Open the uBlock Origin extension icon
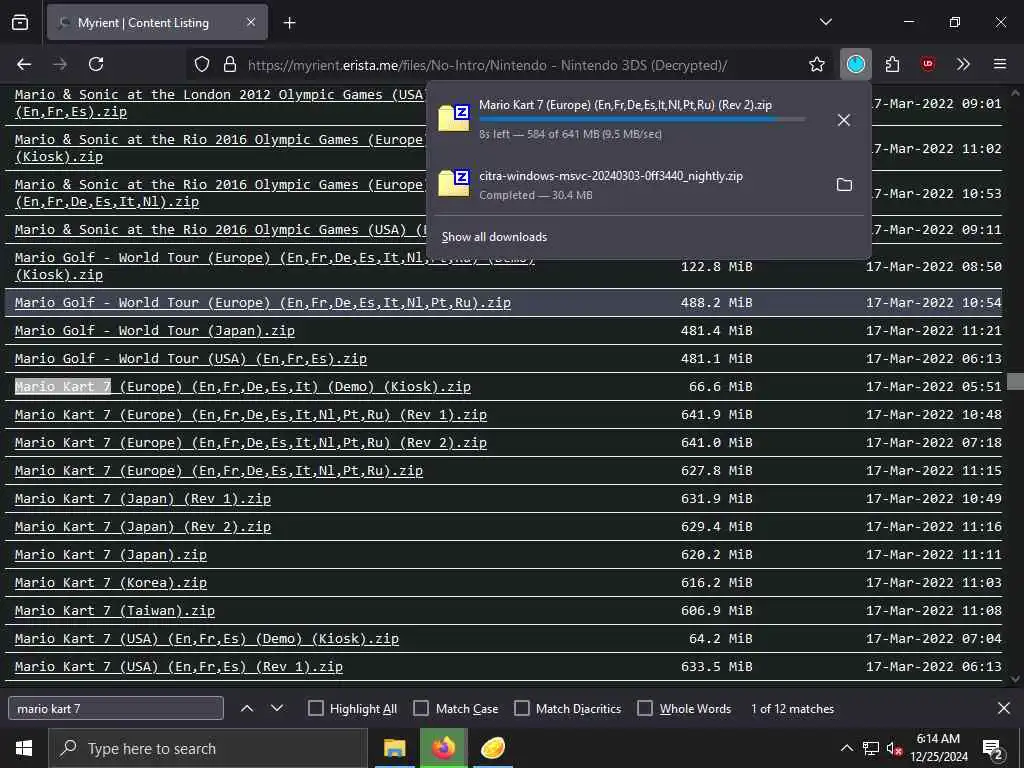 (927, 64)
